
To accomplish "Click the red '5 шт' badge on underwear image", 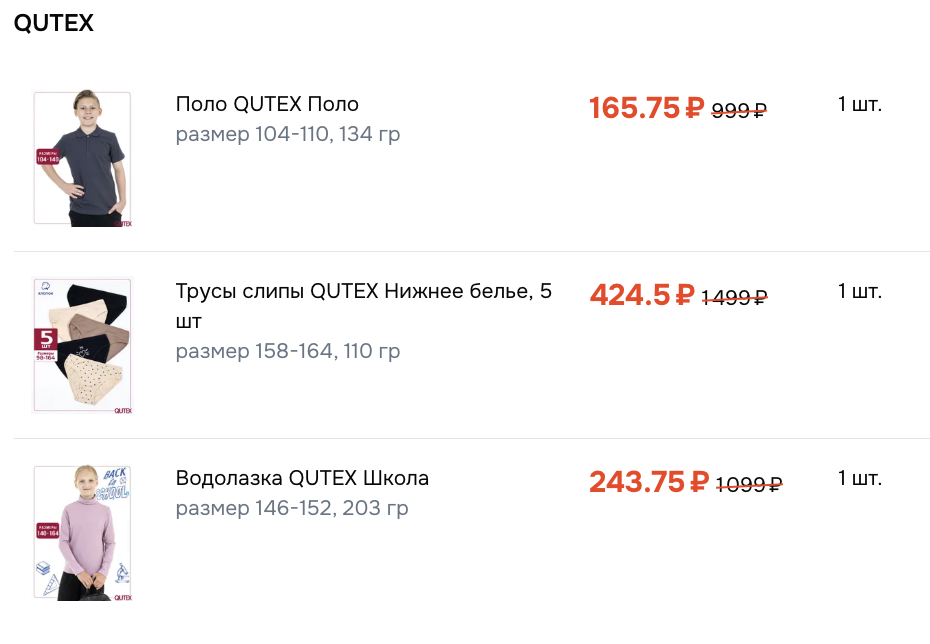I will tap(46, 339).
